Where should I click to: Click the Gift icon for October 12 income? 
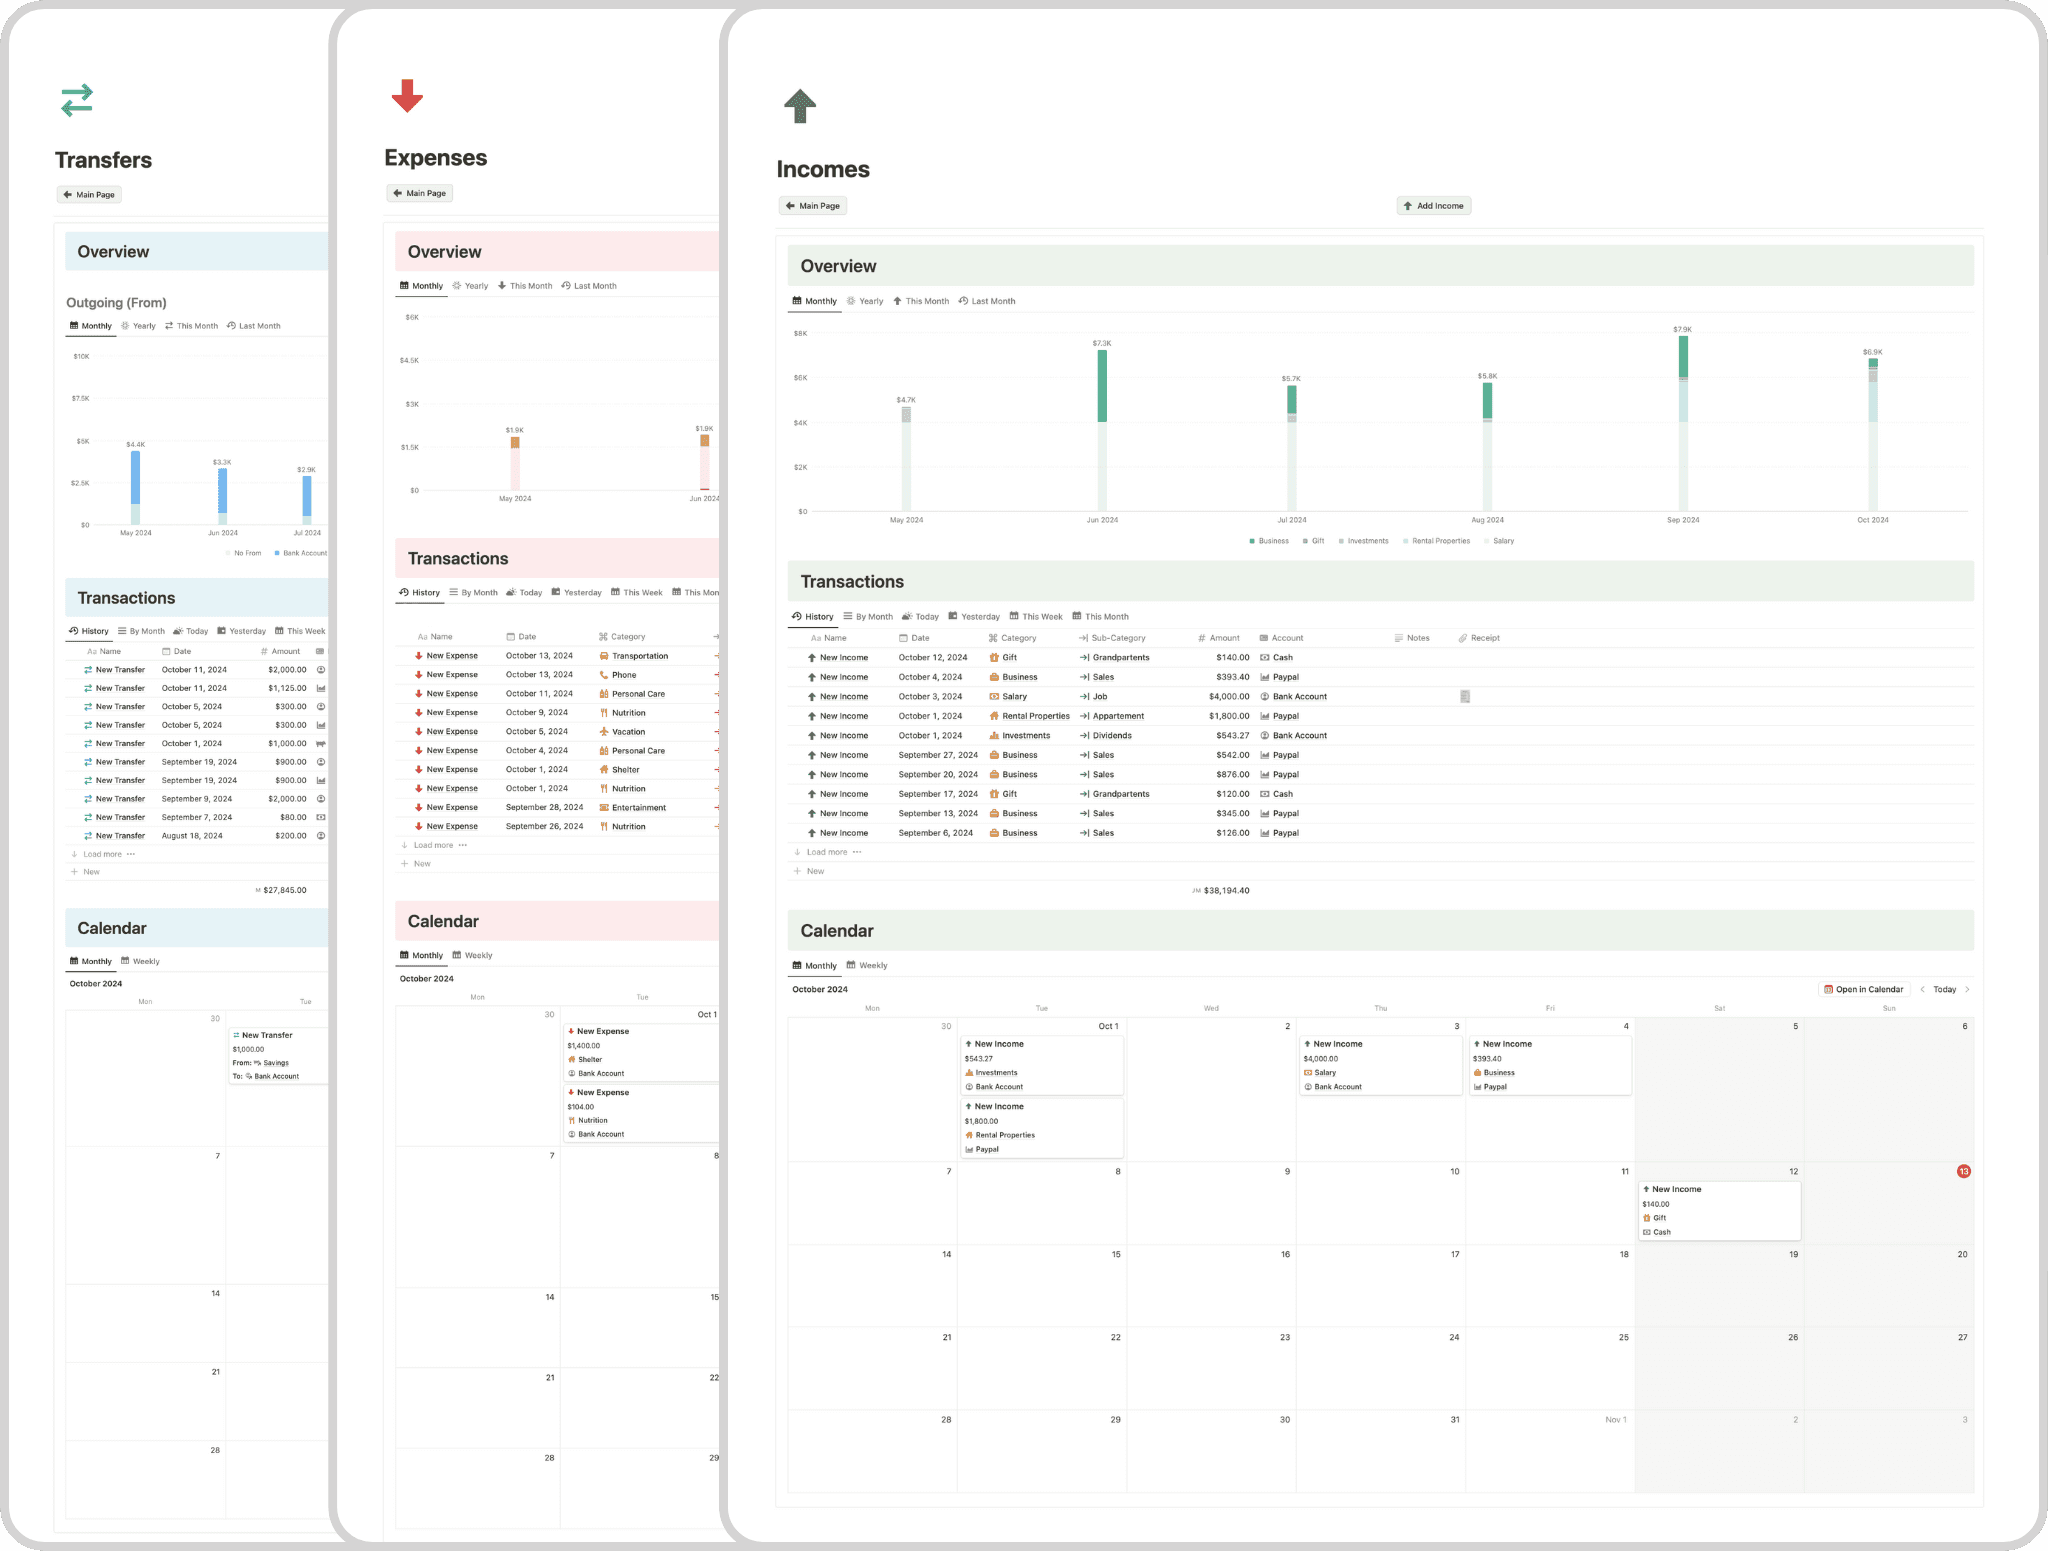pos(994,658)
